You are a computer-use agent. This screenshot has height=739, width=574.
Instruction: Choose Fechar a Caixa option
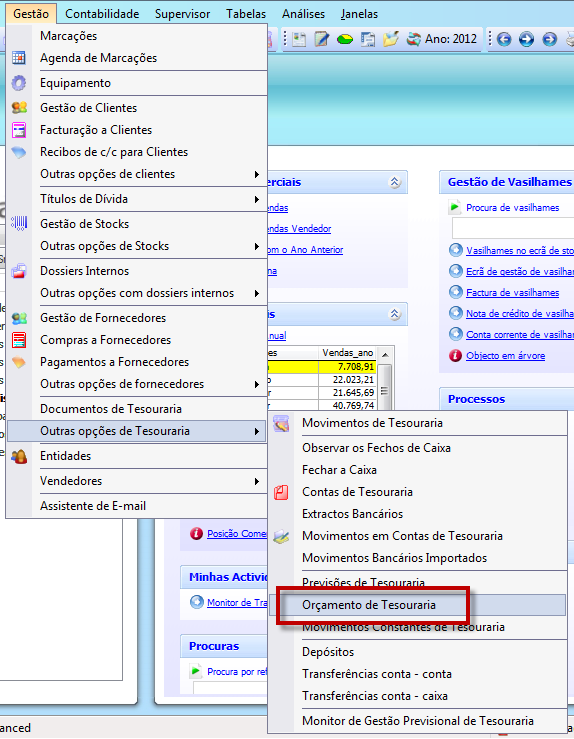[x=339, y=470]
